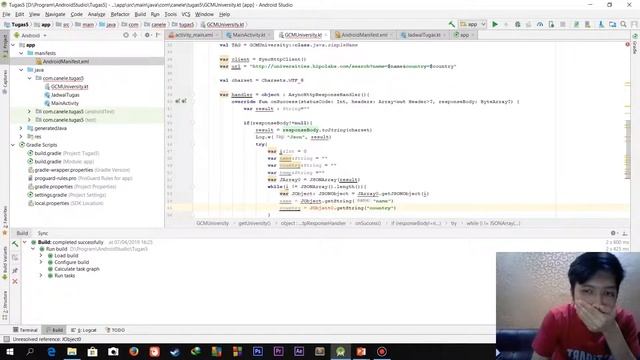This screenshot has width=640, height=360.
Task: Open the Terminal tool window
Action: [x=25, y=330]
